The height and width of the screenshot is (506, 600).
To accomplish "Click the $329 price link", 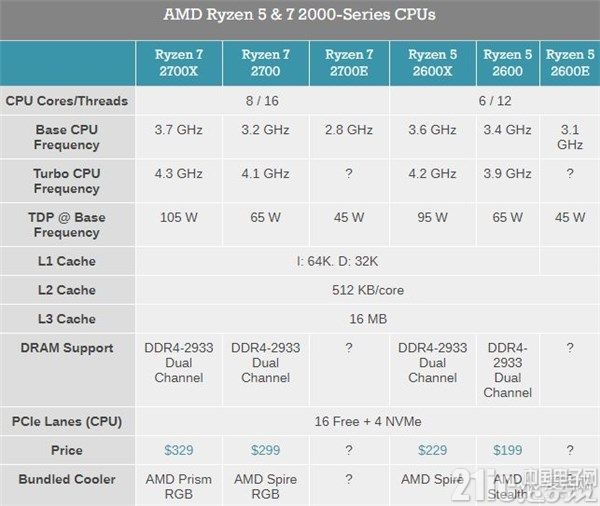I will (179, 450).
